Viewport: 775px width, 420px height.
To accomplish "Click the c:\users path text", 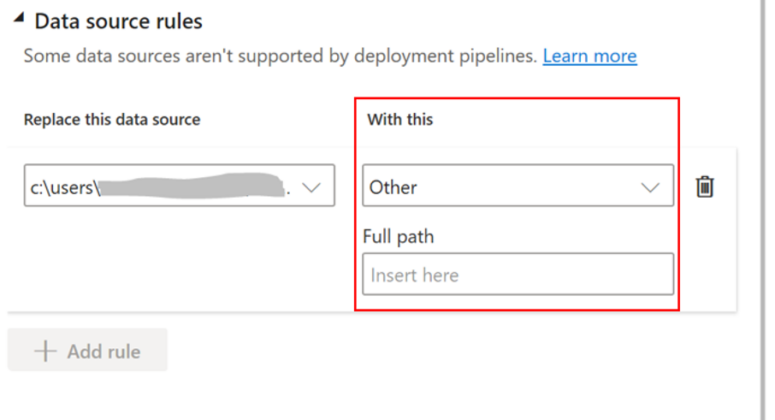I will [x=62, y=187].
